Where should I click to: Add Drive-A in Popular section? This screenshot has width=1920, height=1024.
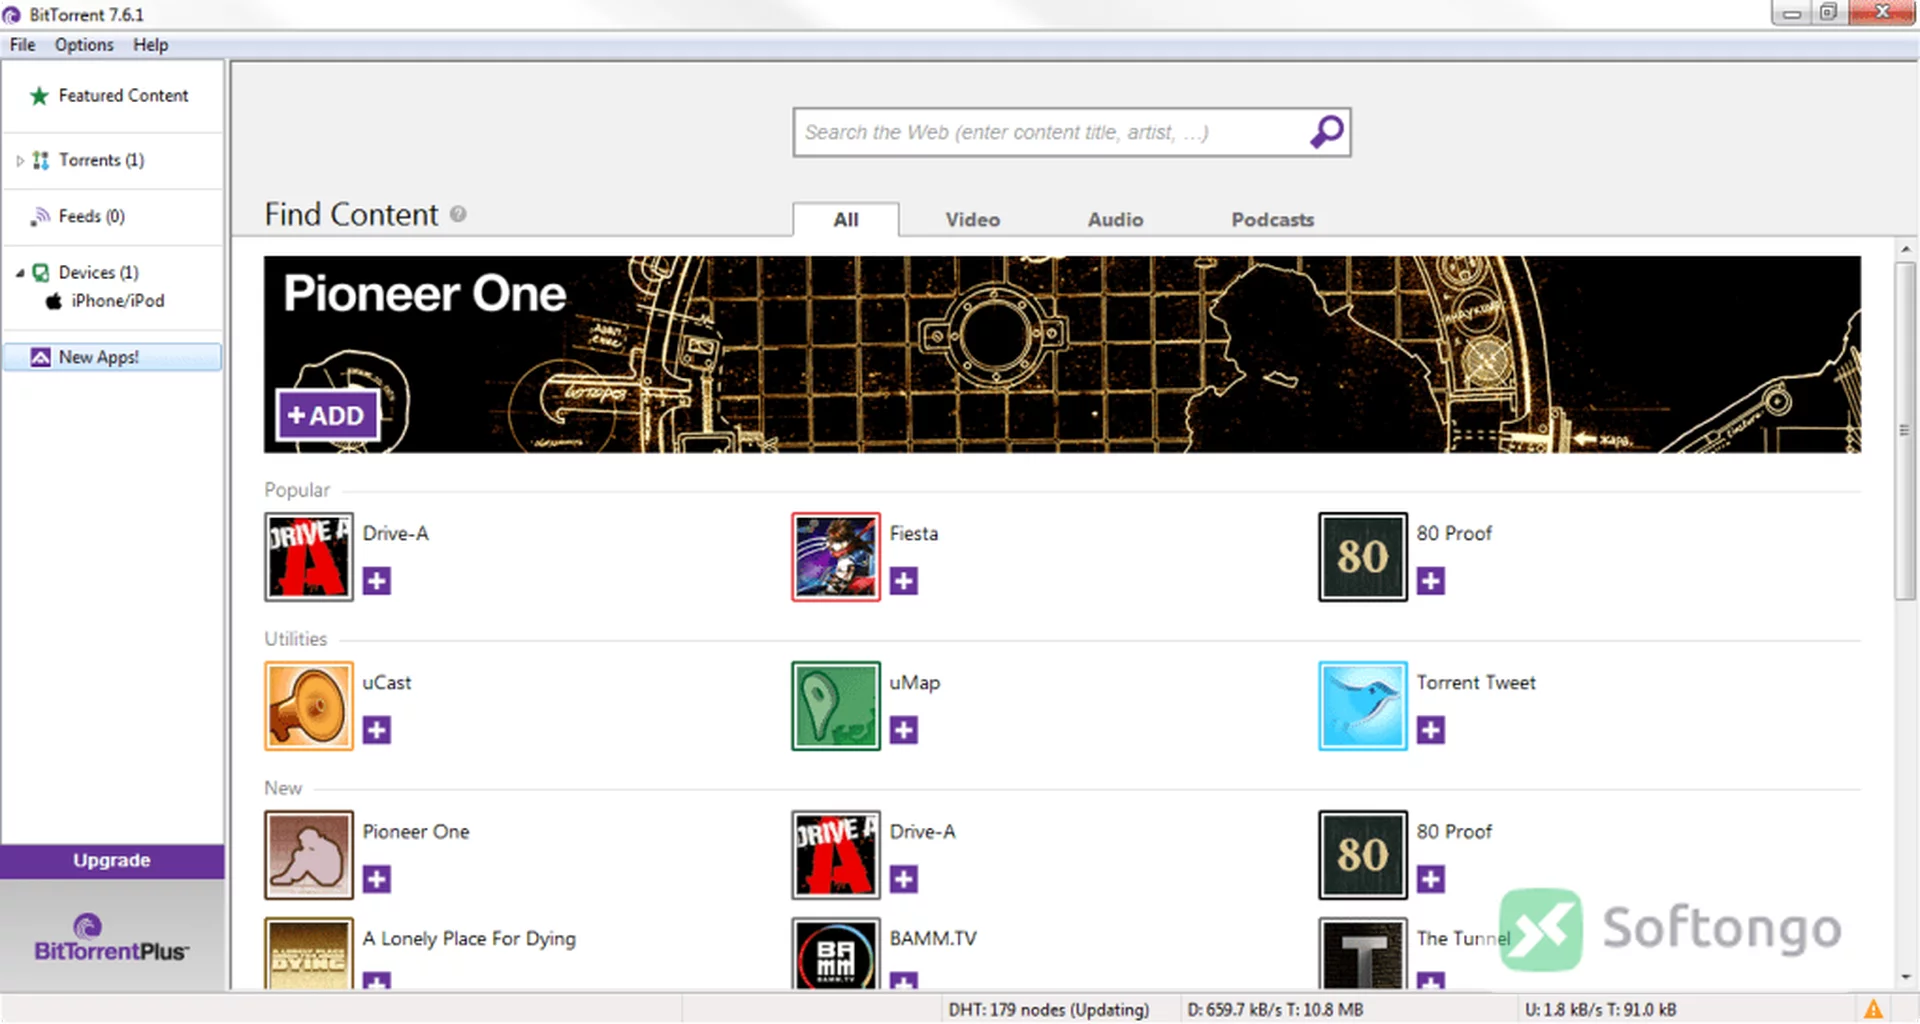(377, 581)
